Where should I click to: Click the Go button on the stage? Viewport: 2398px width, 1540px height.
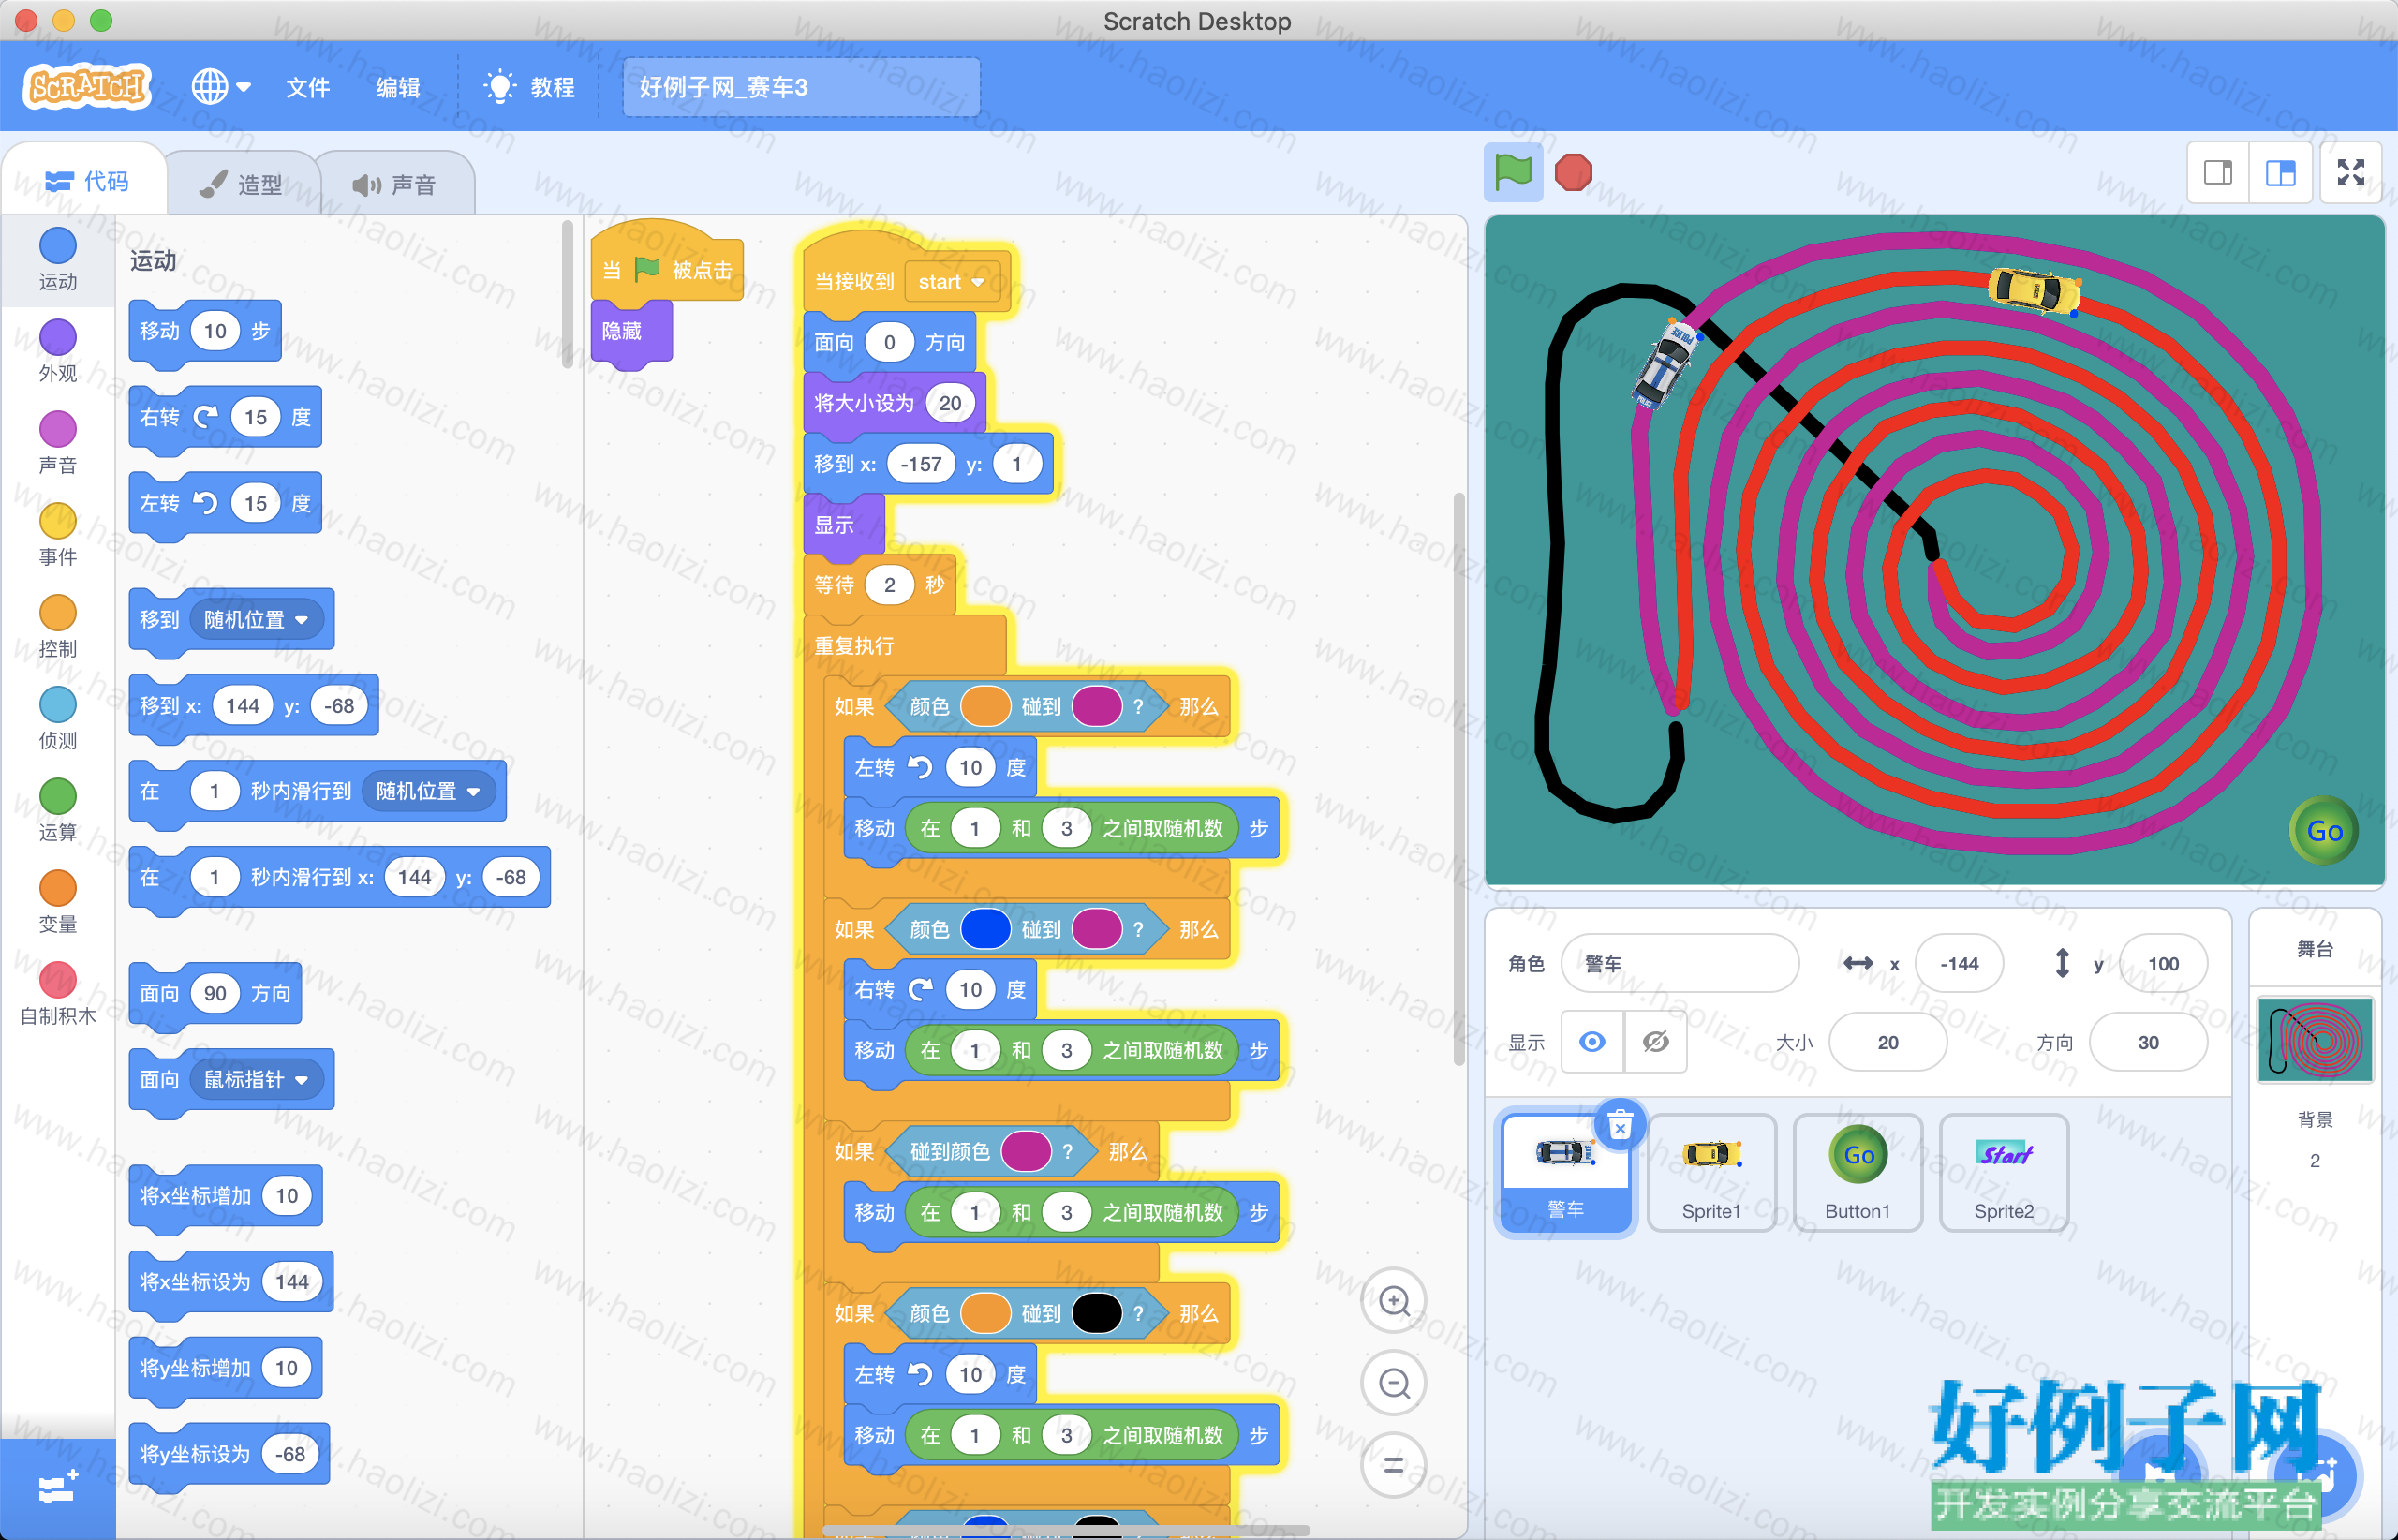2324,830
